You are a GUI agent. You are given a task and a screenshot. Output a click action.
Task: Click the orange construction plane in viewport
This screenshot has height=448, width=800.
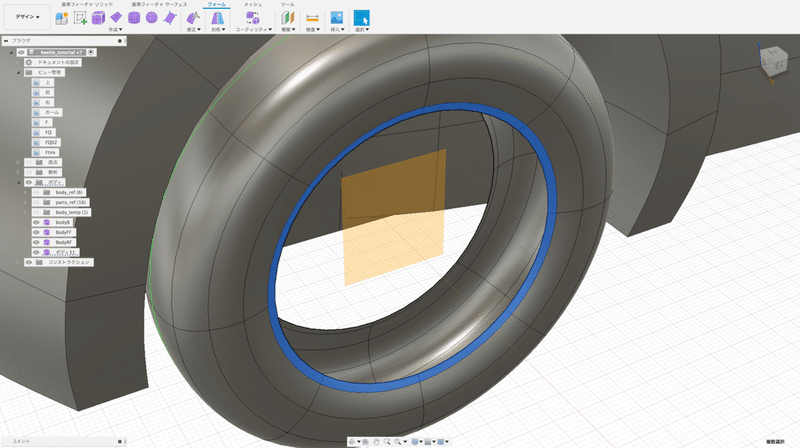[393, 217]
